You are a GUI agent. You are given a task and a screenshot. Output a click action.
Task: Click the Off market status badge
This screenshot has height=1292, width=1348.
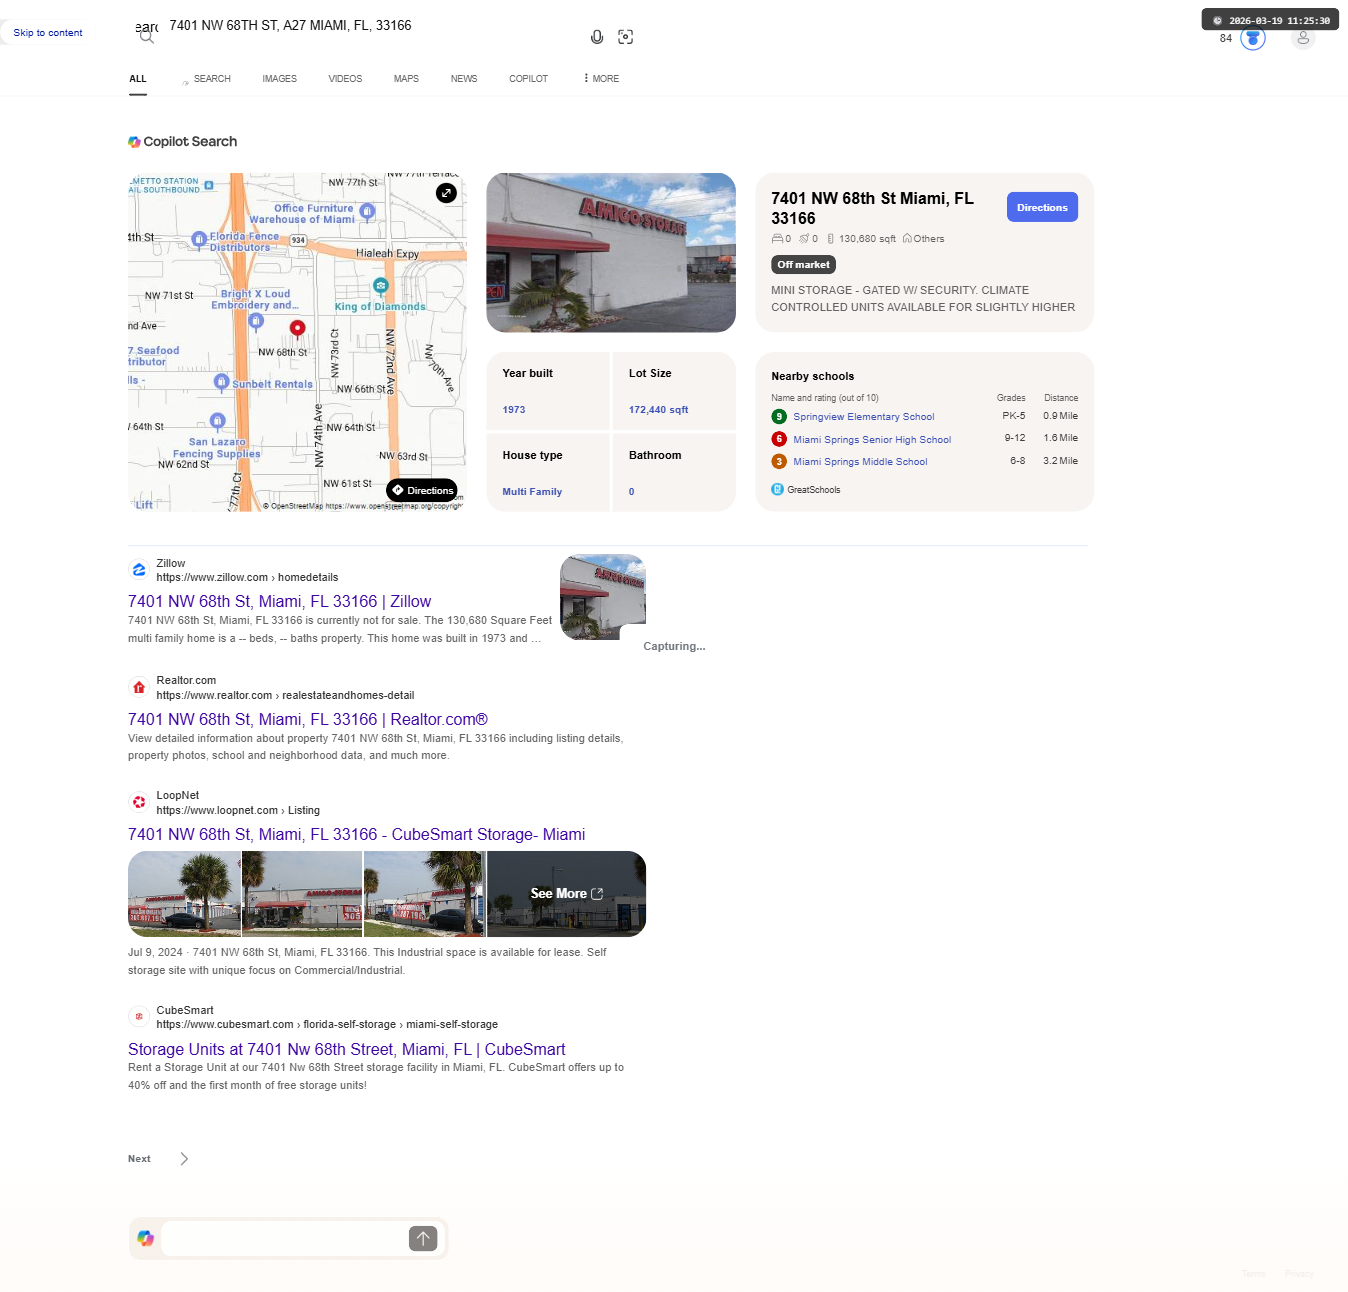(x=803, y=265)
